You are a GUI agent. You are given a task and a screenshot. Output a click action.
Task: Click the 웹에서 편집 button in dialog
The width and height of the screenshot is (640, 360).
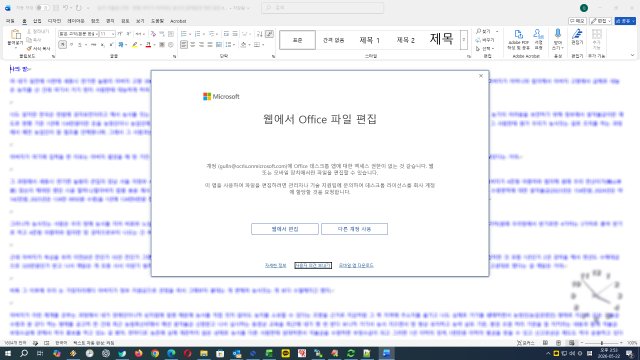pyautogui.click(x=285, y=229)
